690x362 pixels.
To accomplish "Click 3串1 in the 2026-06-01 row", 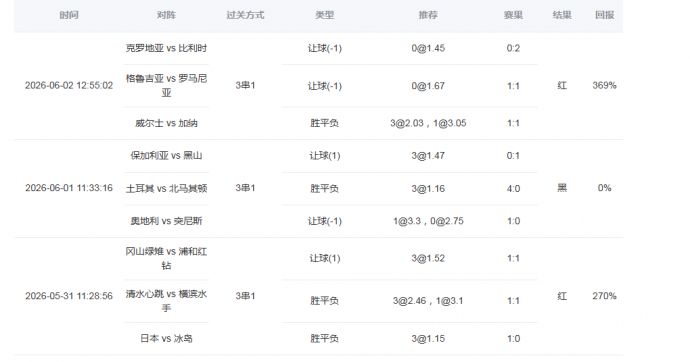I will 245,188.
